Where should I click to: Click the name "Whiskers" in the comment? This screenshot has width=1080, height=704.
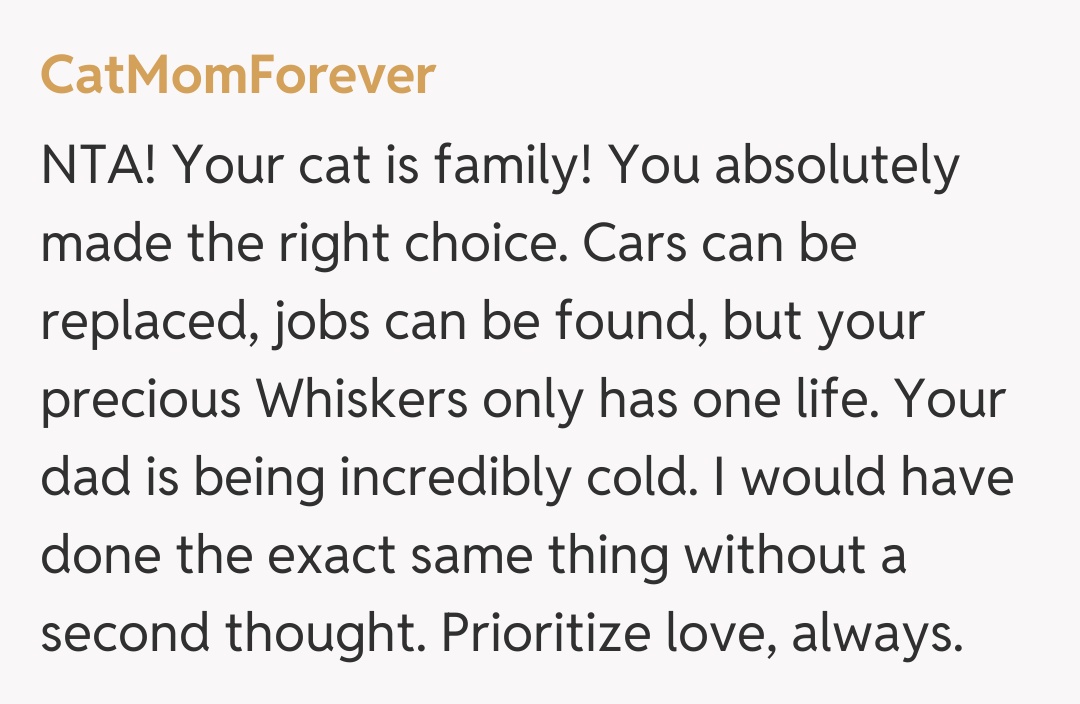pos(363,400)
